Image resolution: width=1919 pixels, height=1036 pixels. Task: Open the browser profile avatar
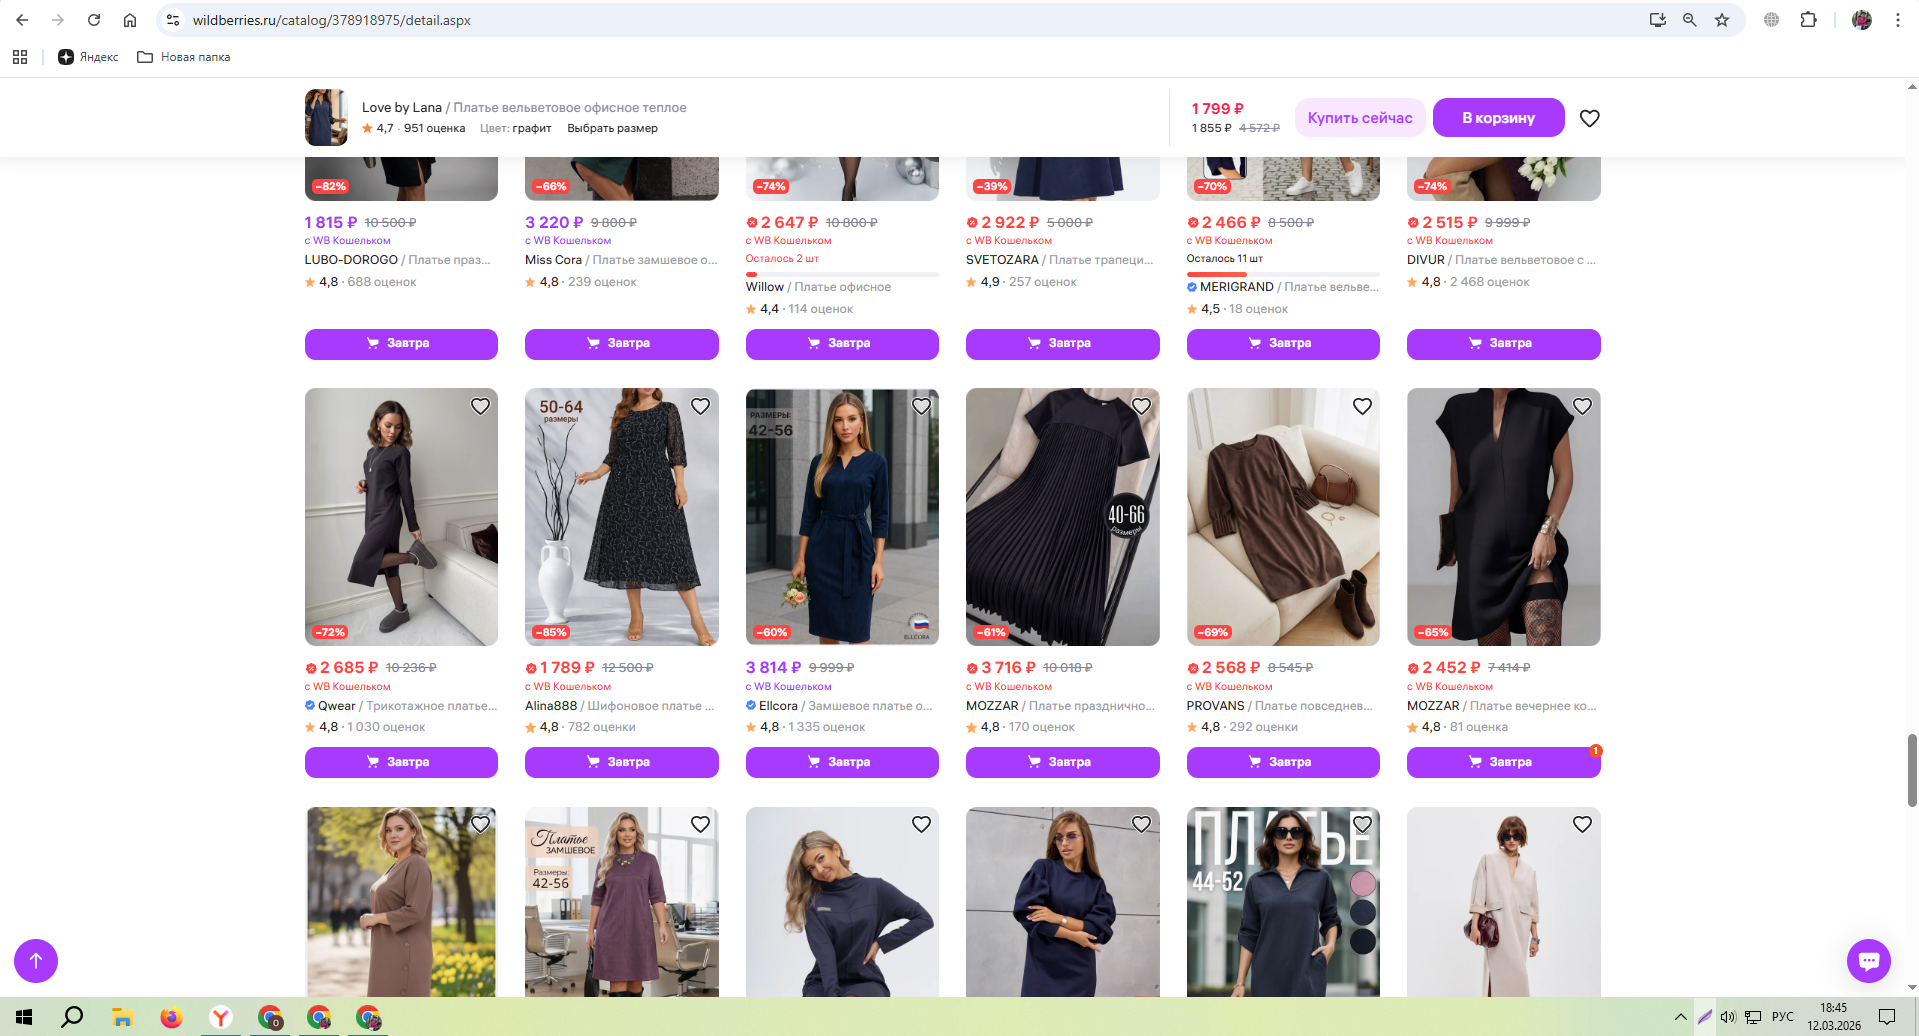pos(1862,20)
